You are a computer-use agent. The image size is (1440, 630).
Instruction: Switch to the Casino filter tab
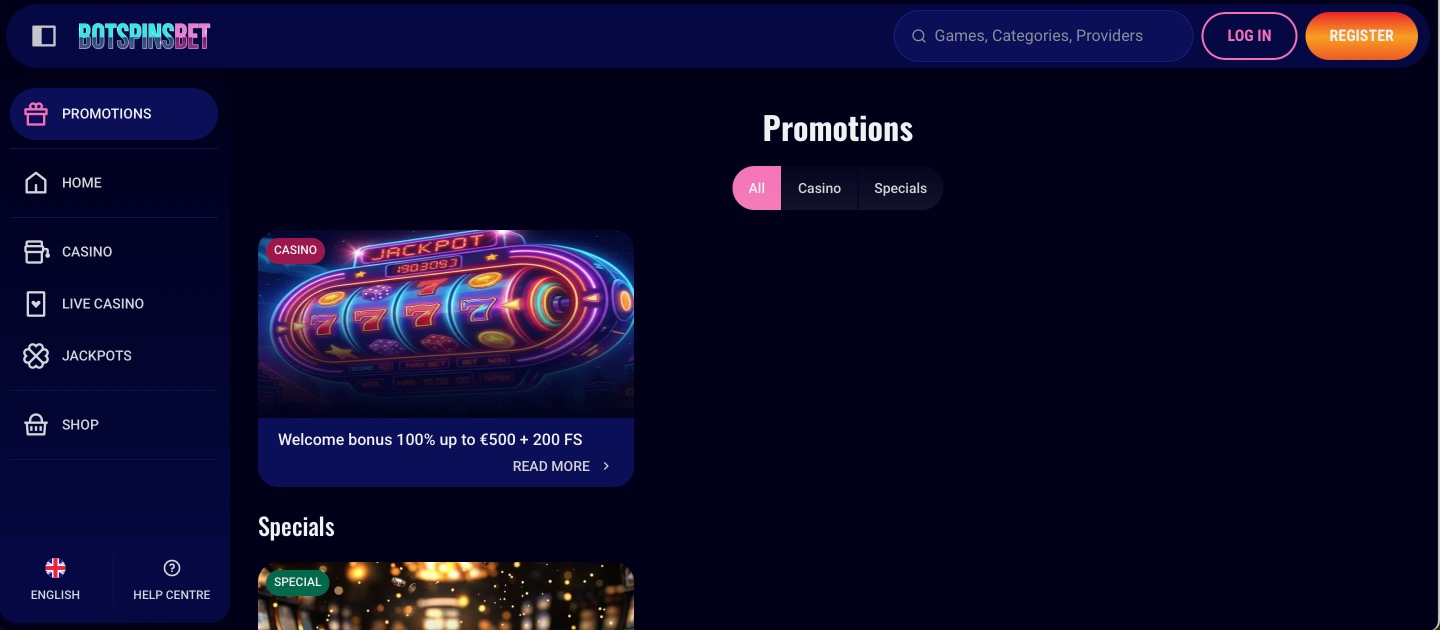click(x=819, y=188)
